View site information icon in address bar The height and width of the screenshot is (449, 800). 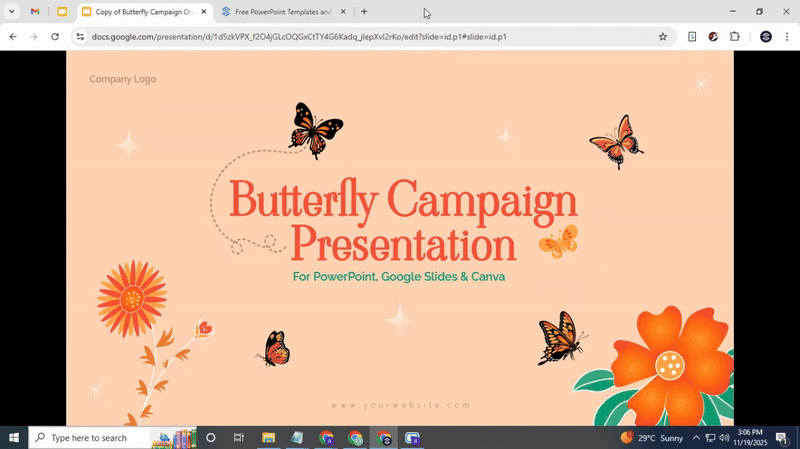80,37
